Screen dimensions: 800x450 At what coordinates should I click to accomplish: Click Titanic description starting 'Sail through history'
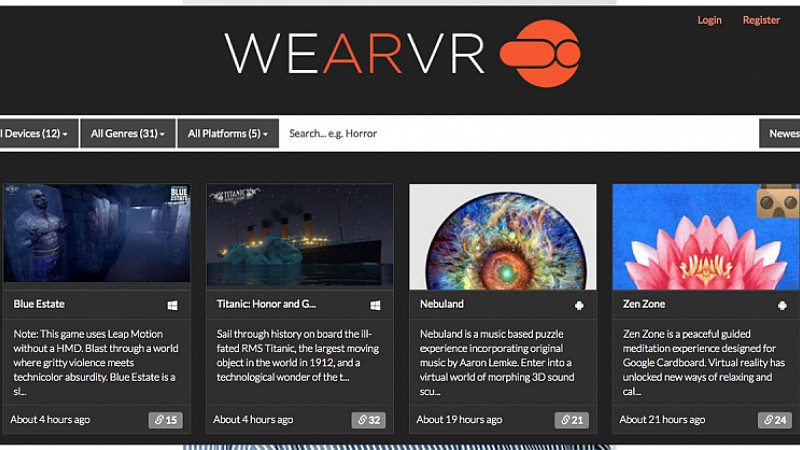(298, 356)
